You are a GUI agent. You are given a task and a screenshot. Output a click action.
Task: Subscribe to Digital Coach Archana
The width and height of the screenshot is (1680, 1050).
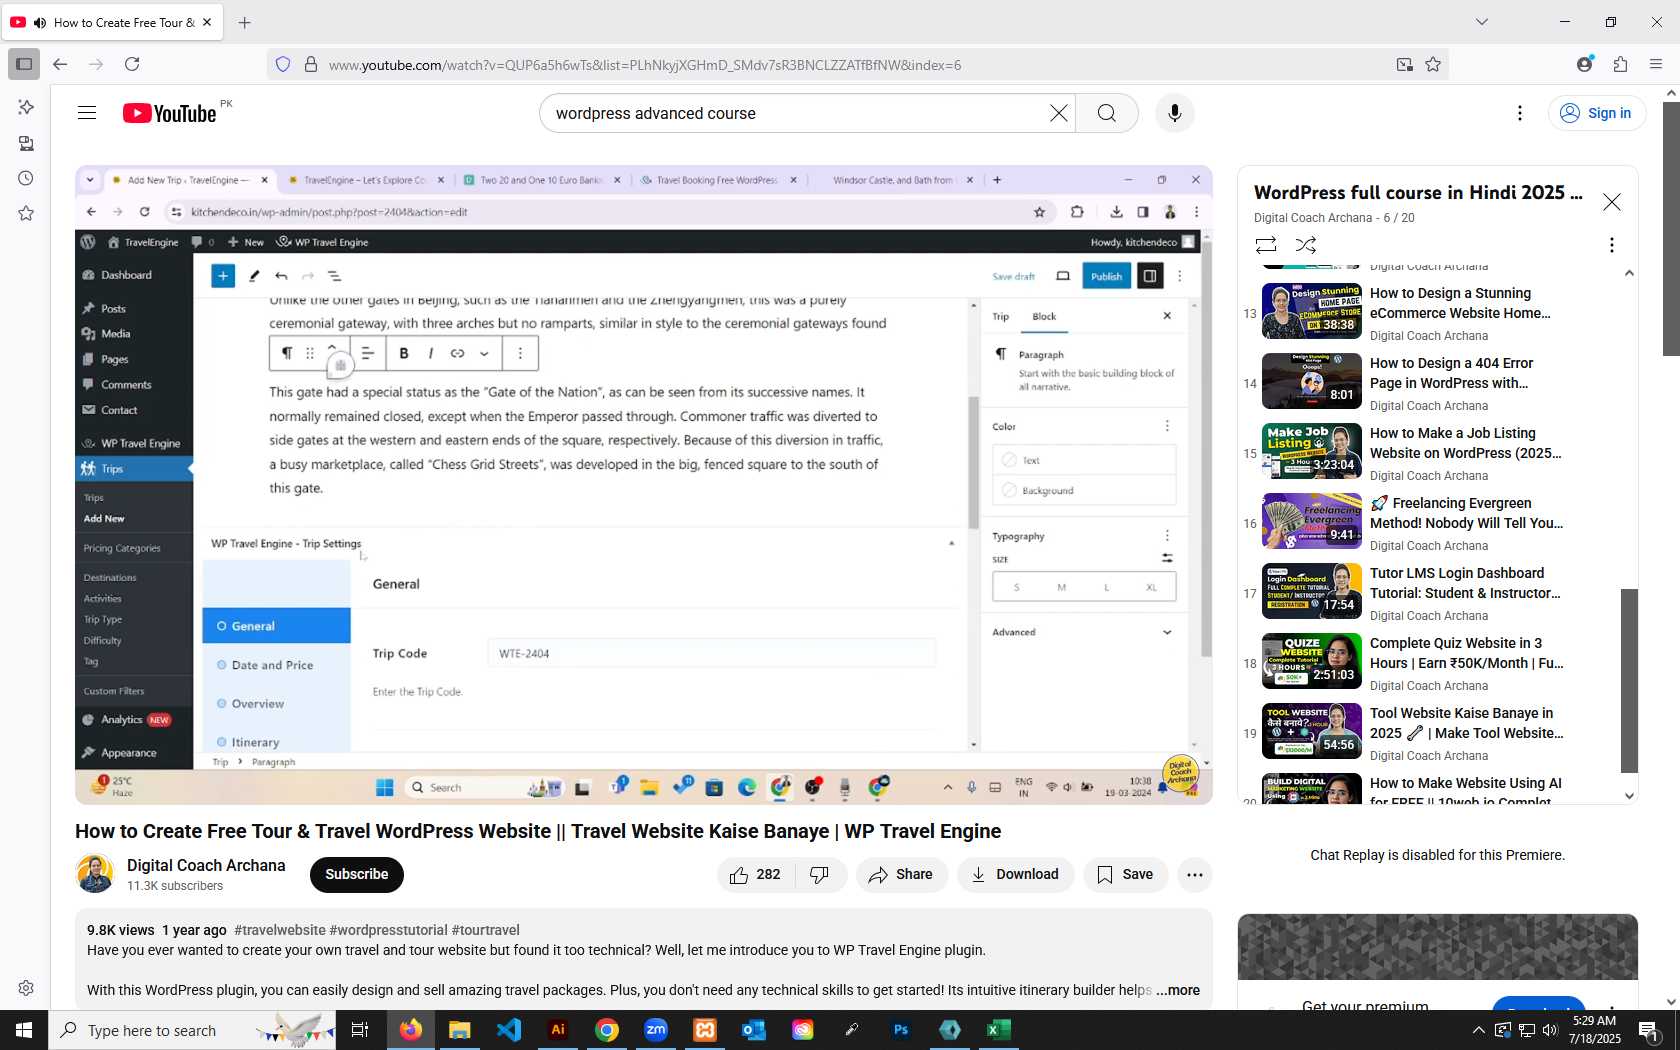(x=357, y=875)
